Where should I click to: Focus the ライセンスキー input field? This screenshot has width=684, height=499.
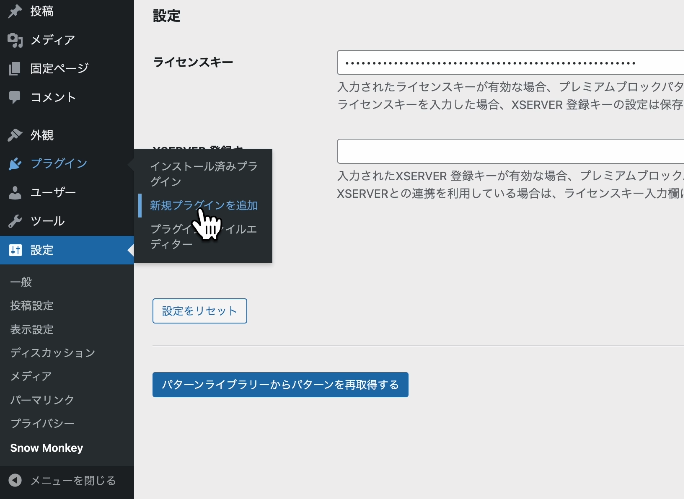point(510,63)
